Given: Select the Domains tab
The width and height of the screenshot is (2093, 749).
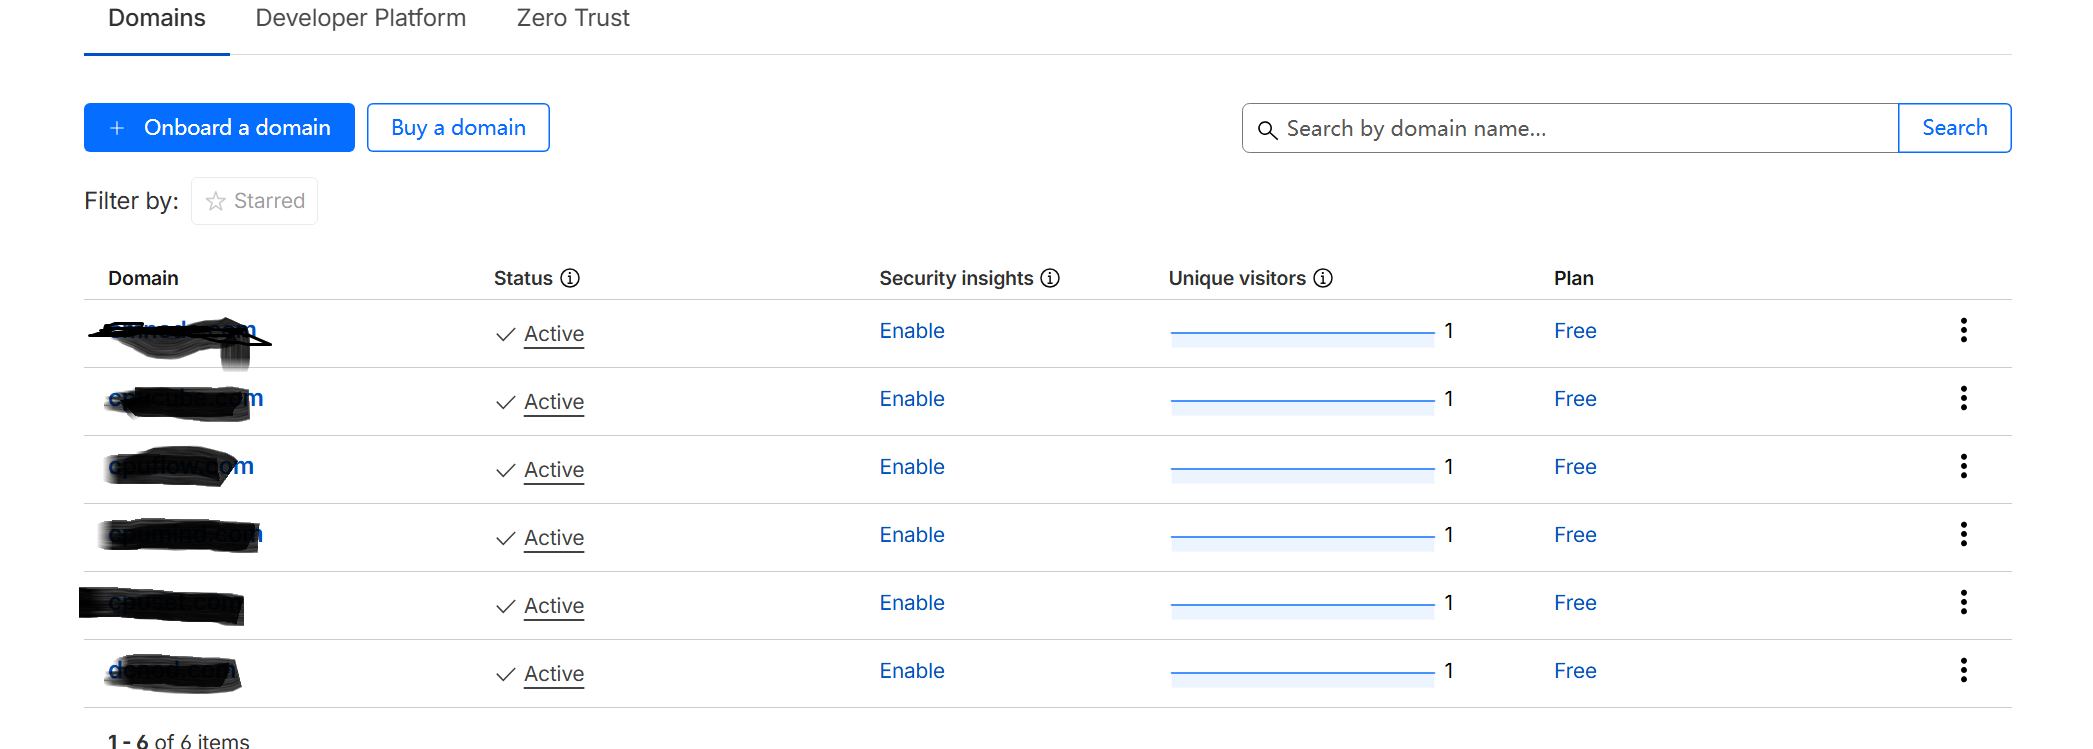Looking at the screenshot, I should 157,18.
